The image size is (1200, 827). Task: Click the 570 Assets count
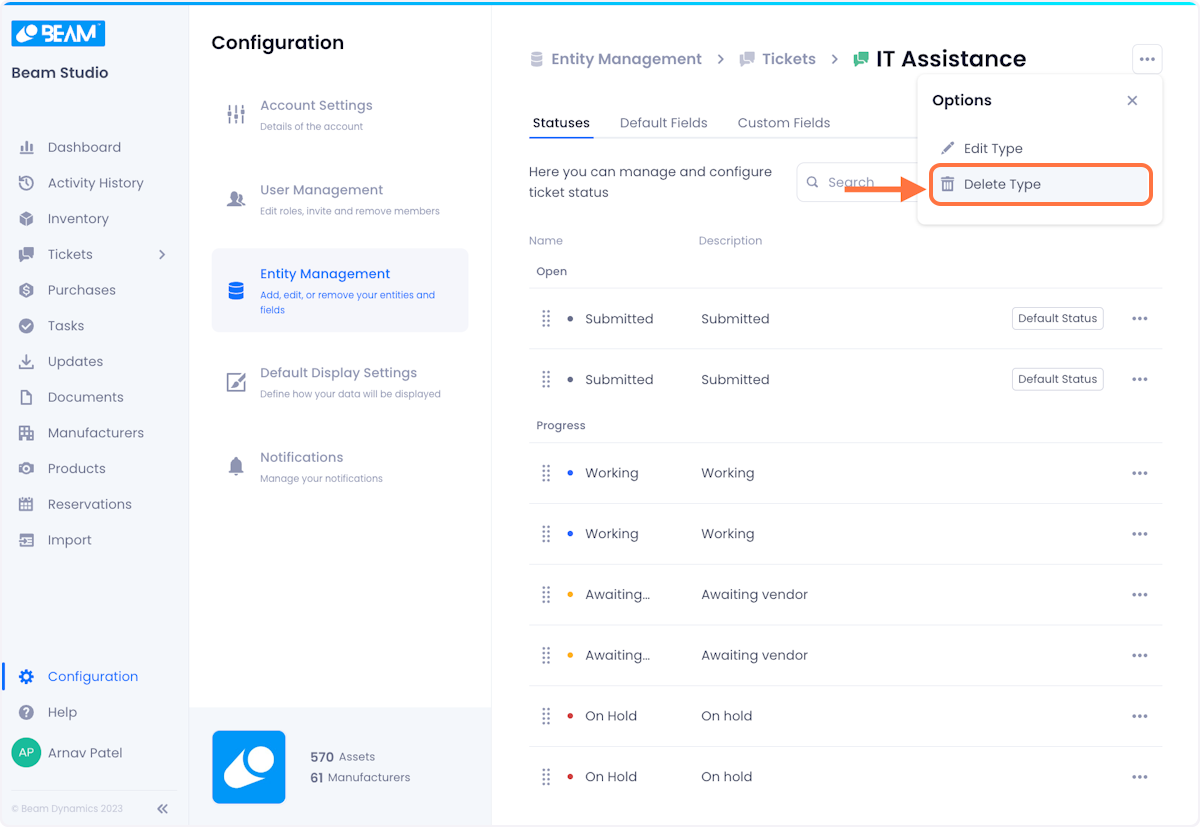pyautogui.click(x=342, y=757)
